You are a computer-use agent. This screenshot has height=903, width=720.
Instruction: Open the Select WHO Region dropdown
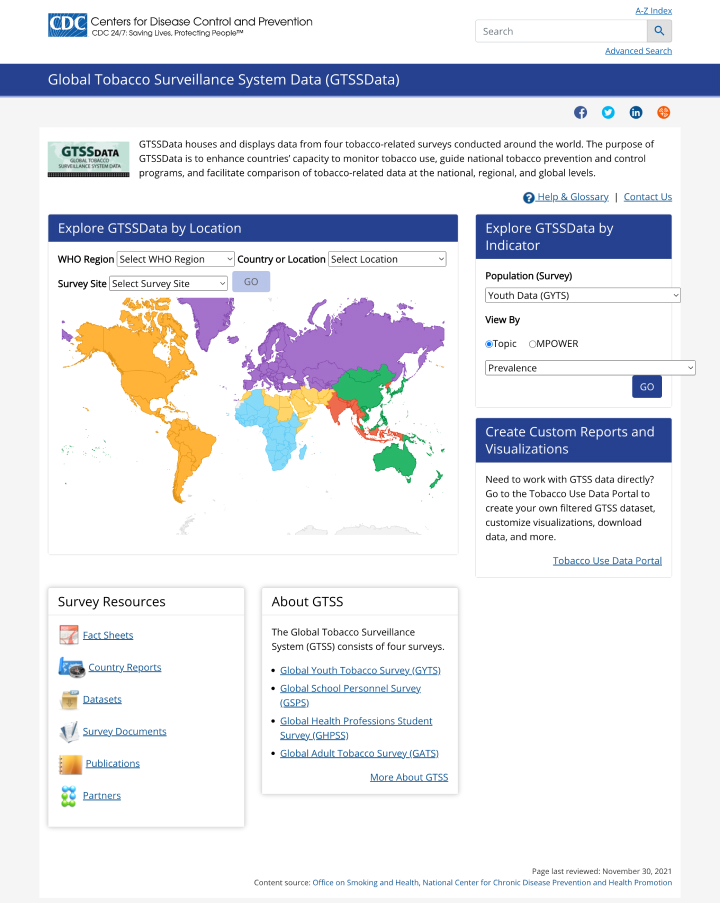point(176,259)
